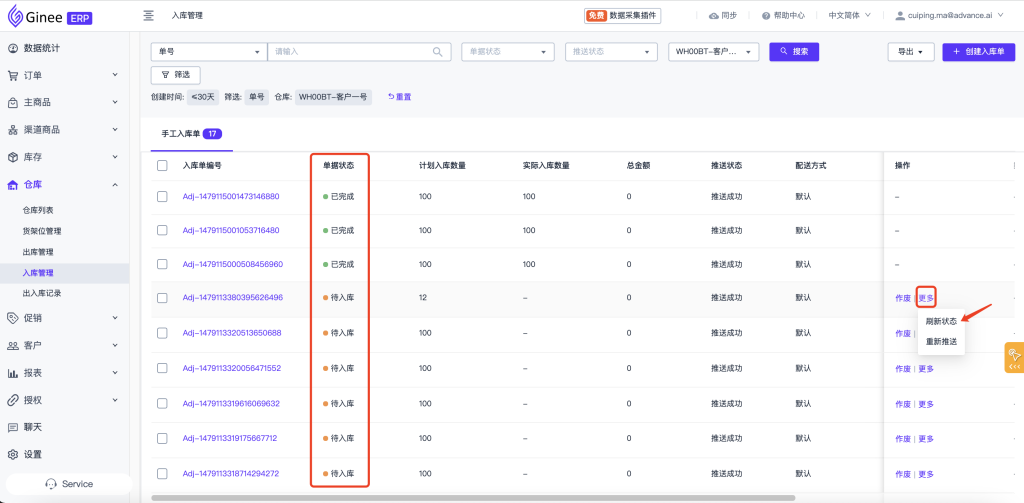
Task: Click the search magnifier icon in input
Action: (437, 52)
